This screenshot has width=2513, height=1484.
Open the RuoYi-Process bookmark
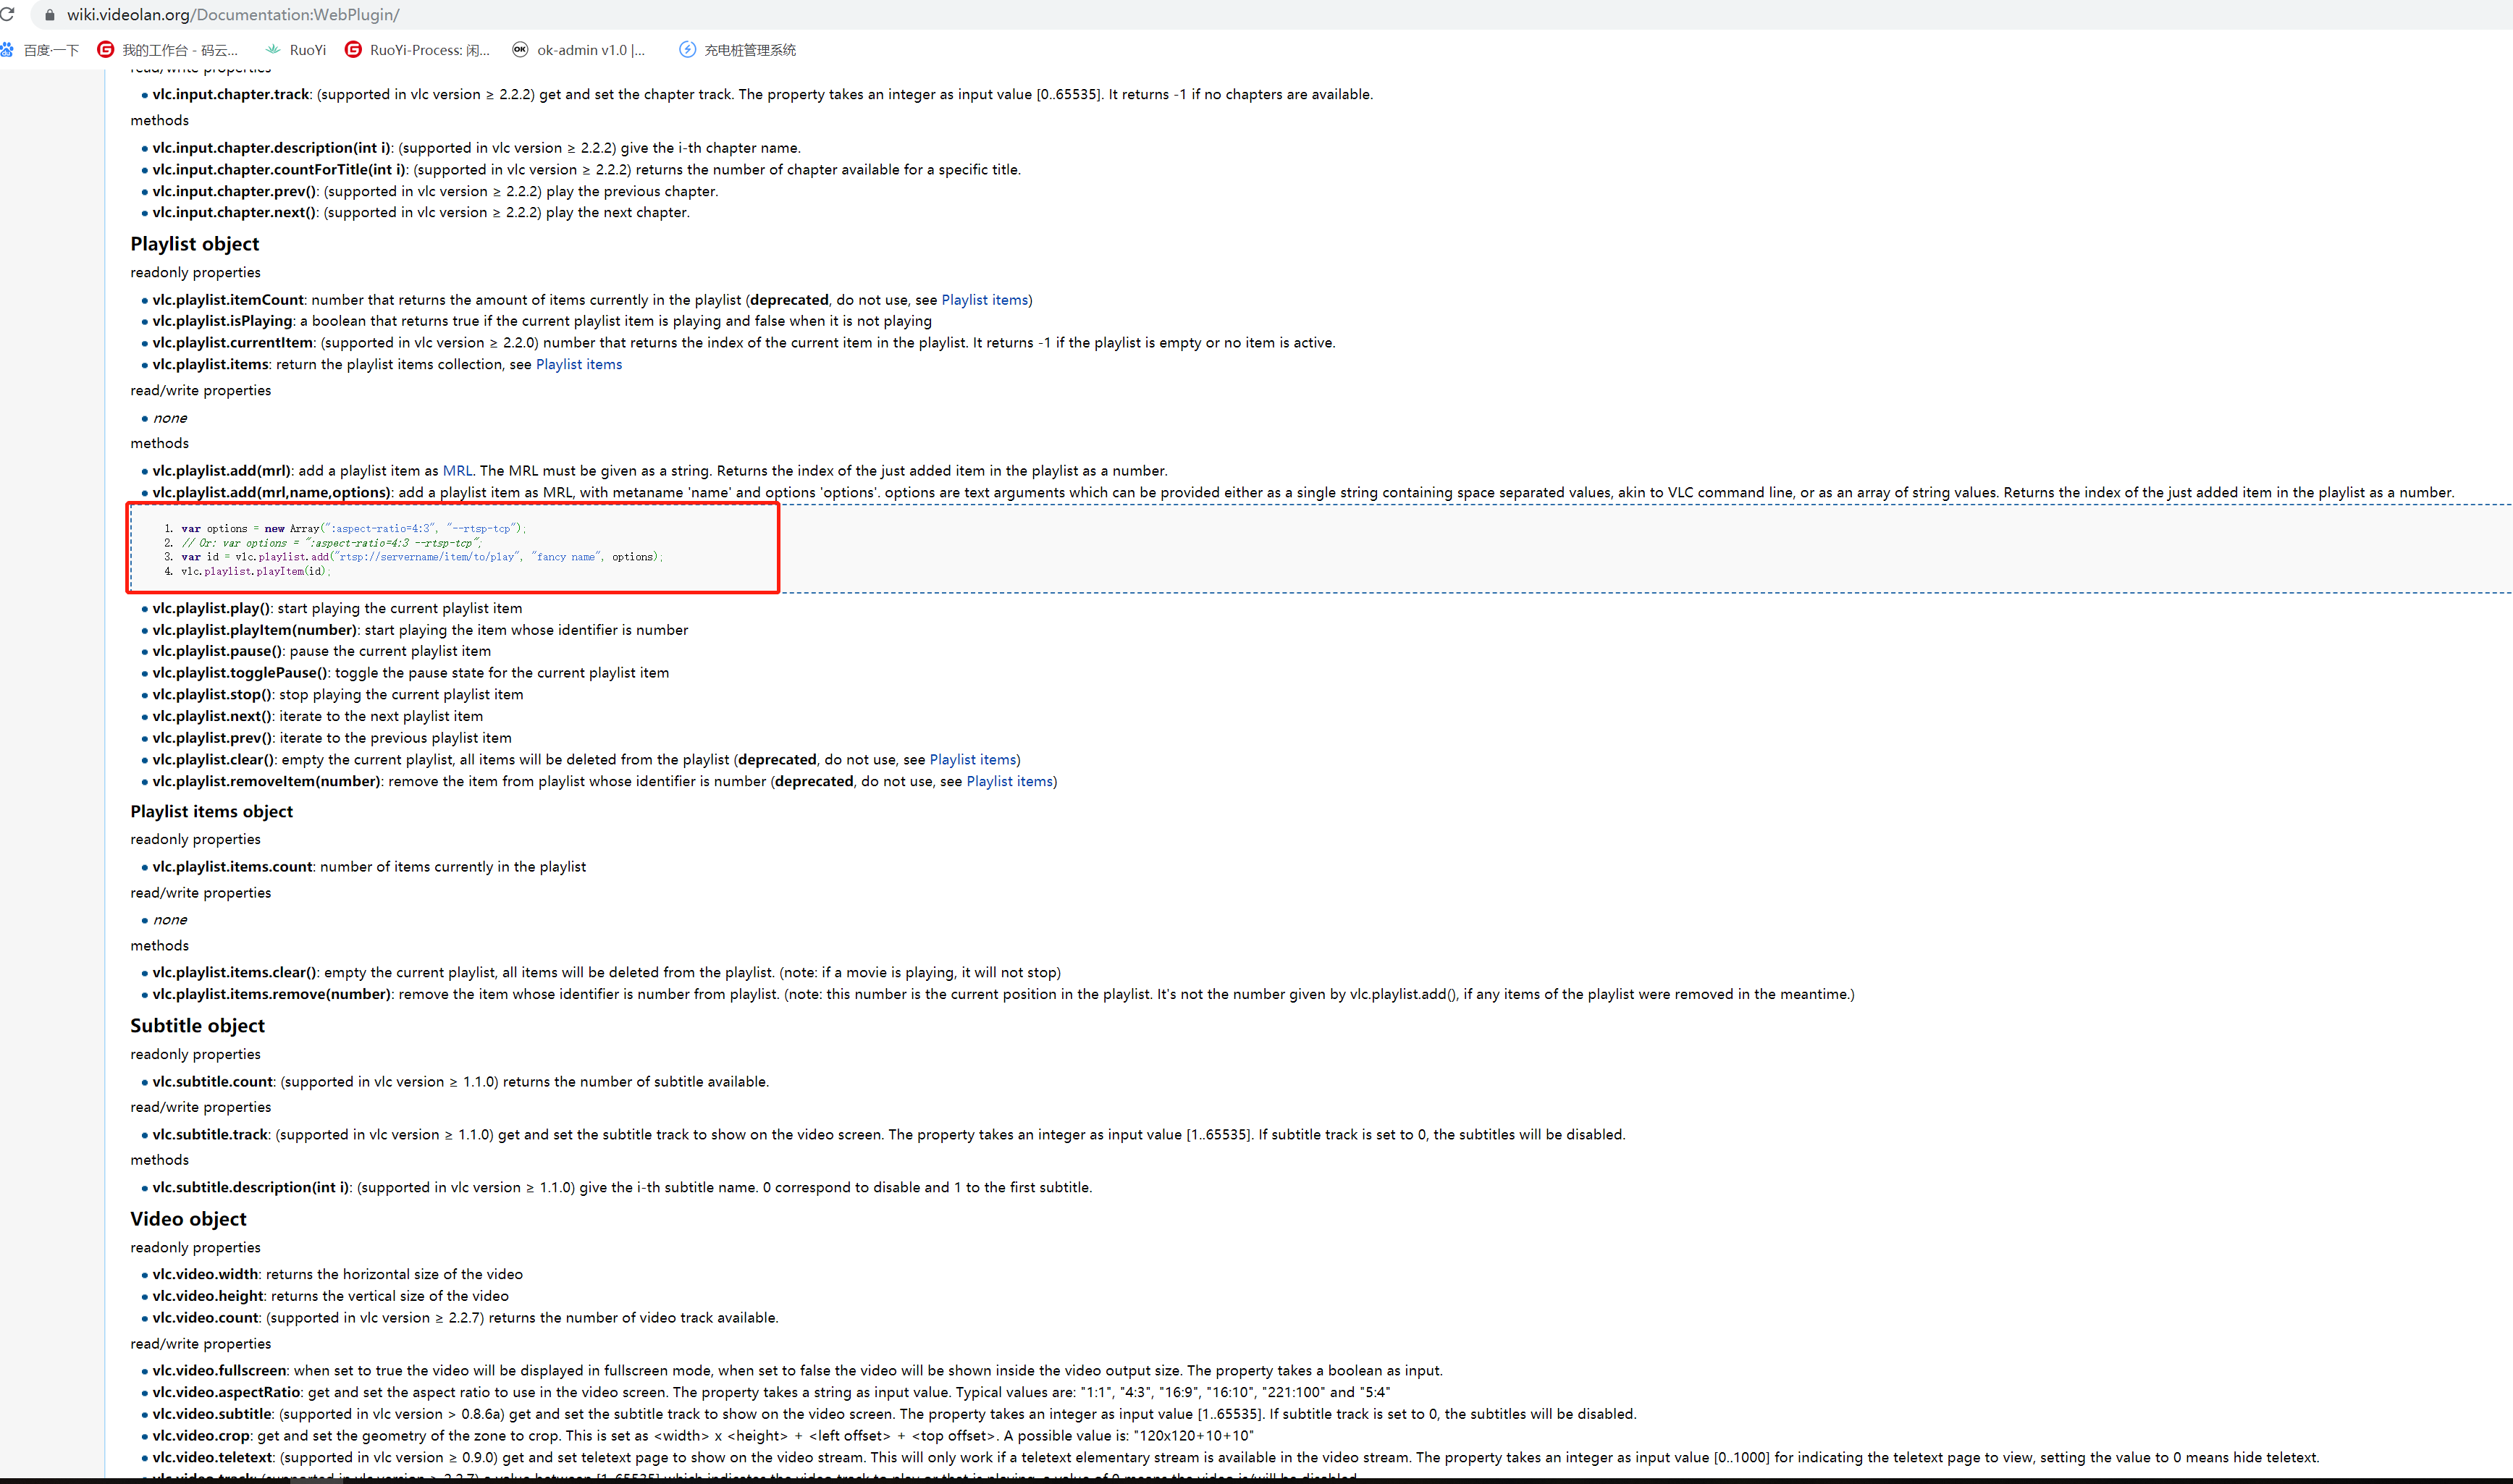tap(418, 50)
